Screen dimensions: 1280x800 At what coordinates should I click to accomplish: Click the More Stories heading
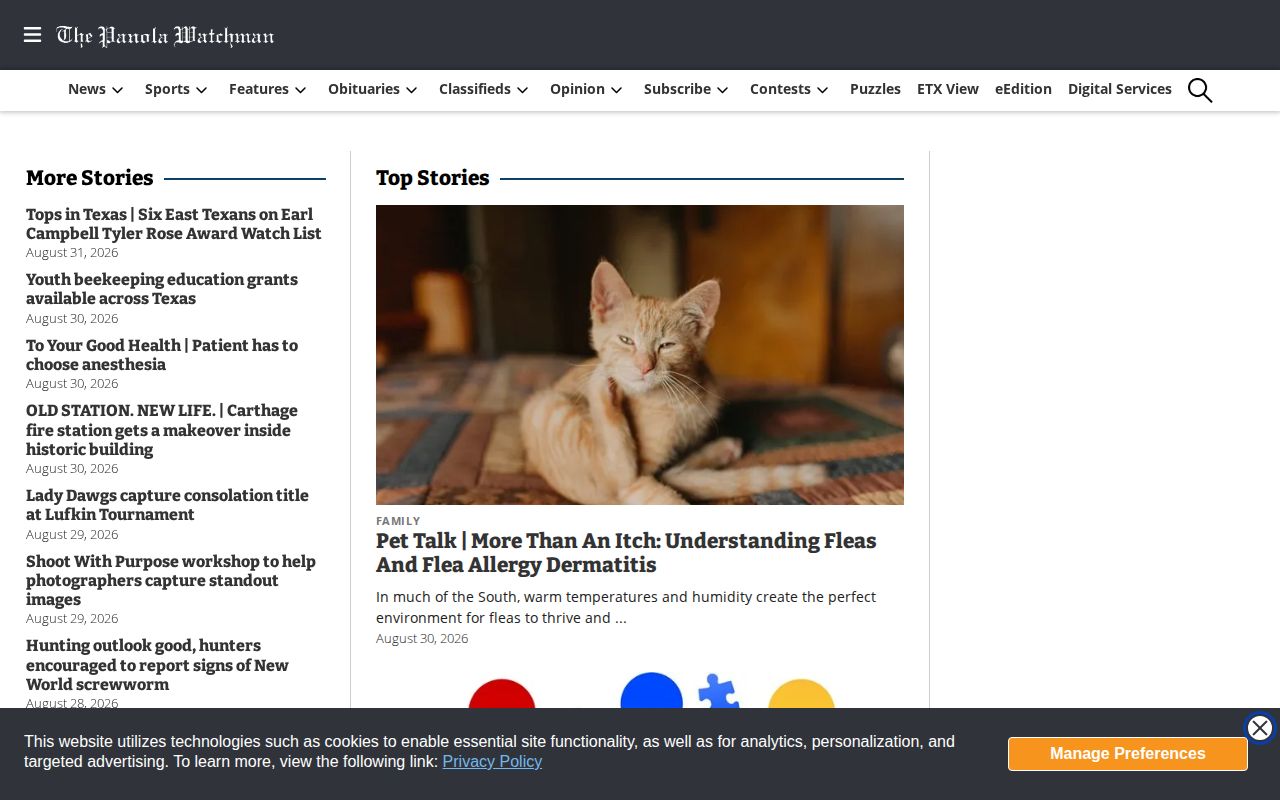point(90,178)
